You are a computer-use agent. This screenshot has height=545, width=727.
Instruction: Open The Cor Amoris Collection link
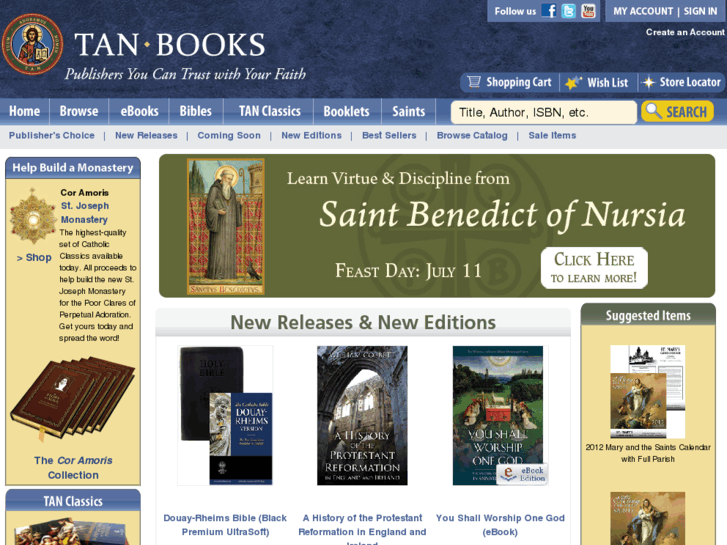point(73,468)
